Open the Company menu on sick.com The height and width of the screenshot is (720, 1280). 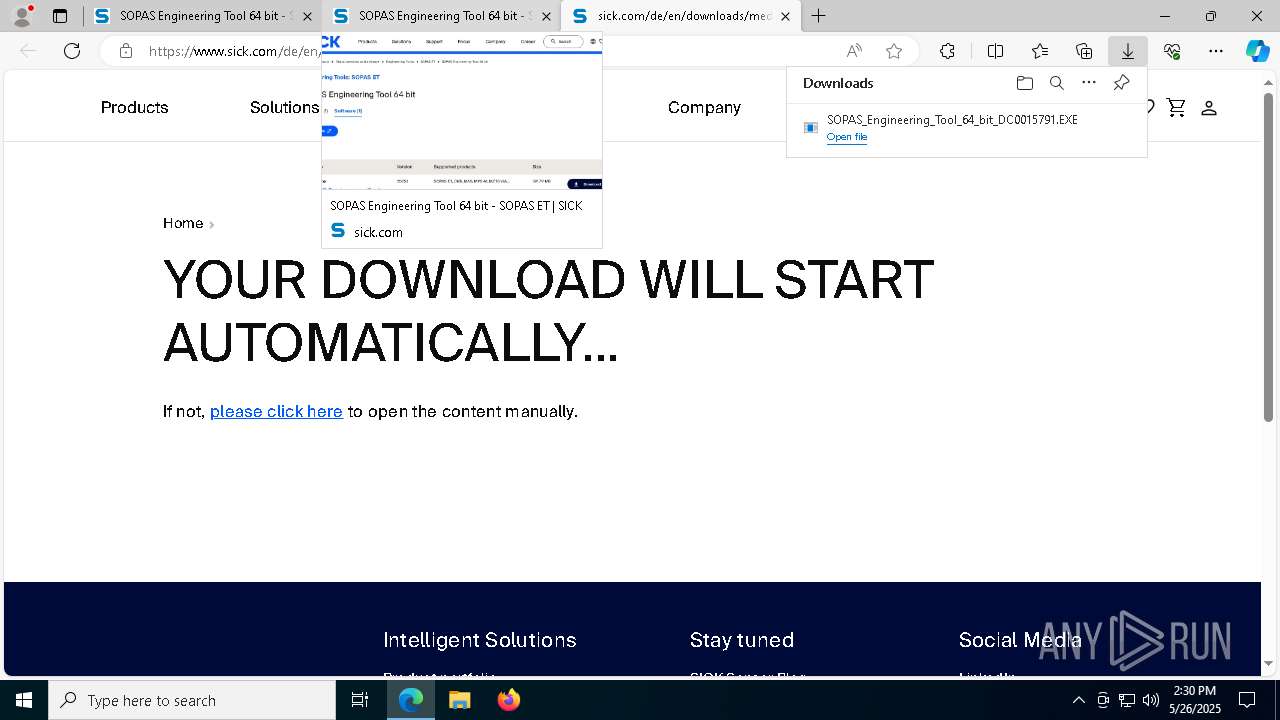pyautogui.click(x=704, y=107)
